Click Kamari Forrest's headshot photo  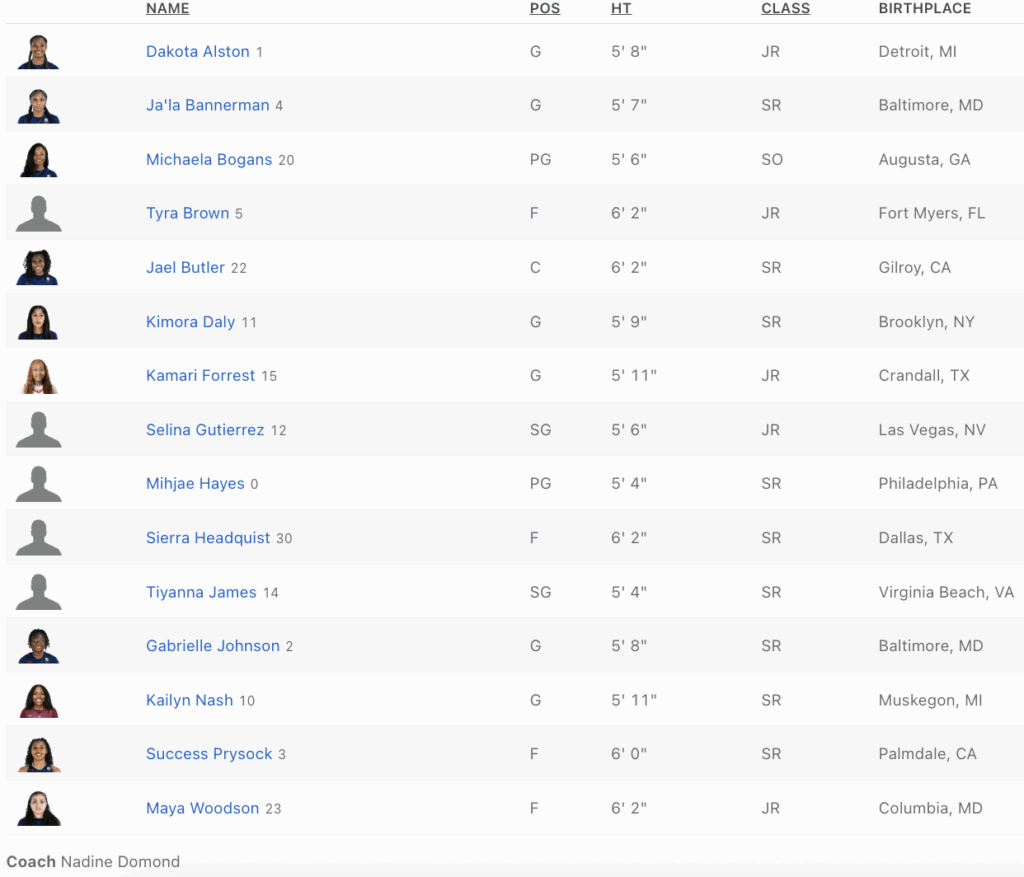click(x=39, y=376)
